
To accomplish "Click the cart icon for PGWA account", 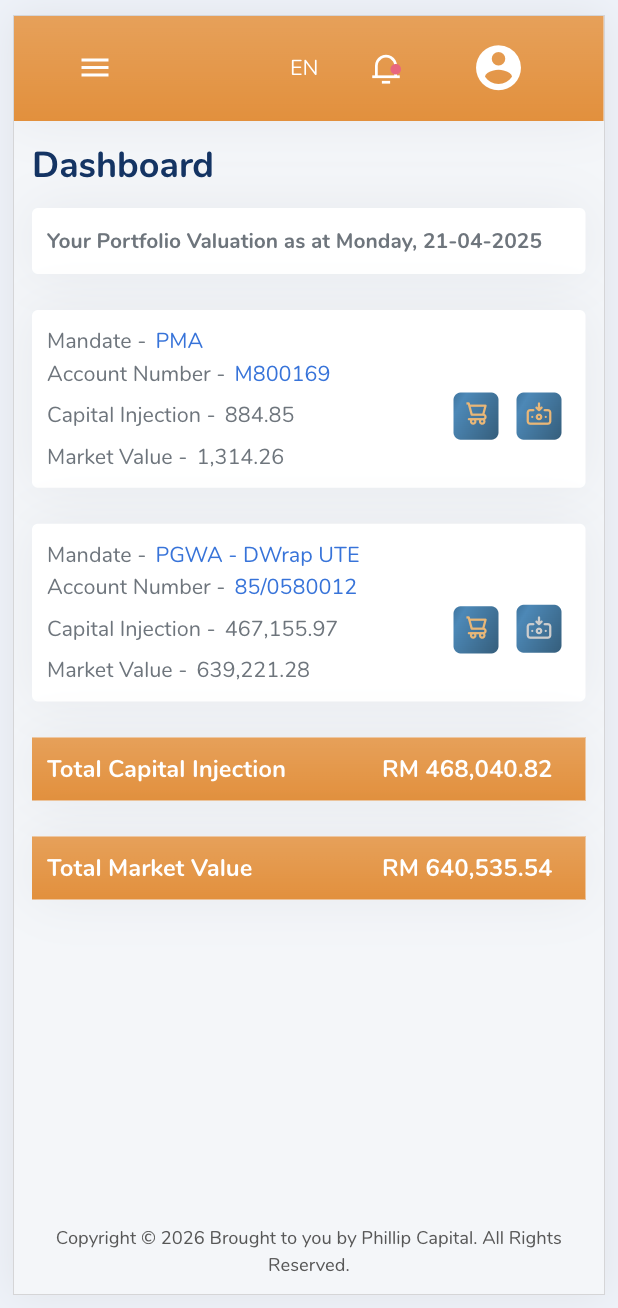I will point(476,630).
